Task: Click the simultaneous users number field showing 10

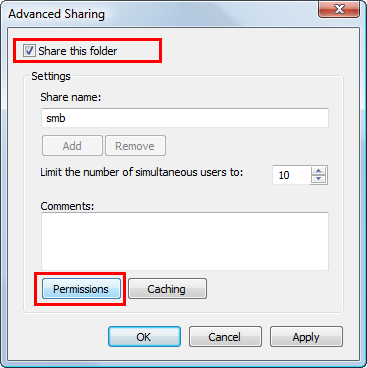Action: click(x=292, y=175)
